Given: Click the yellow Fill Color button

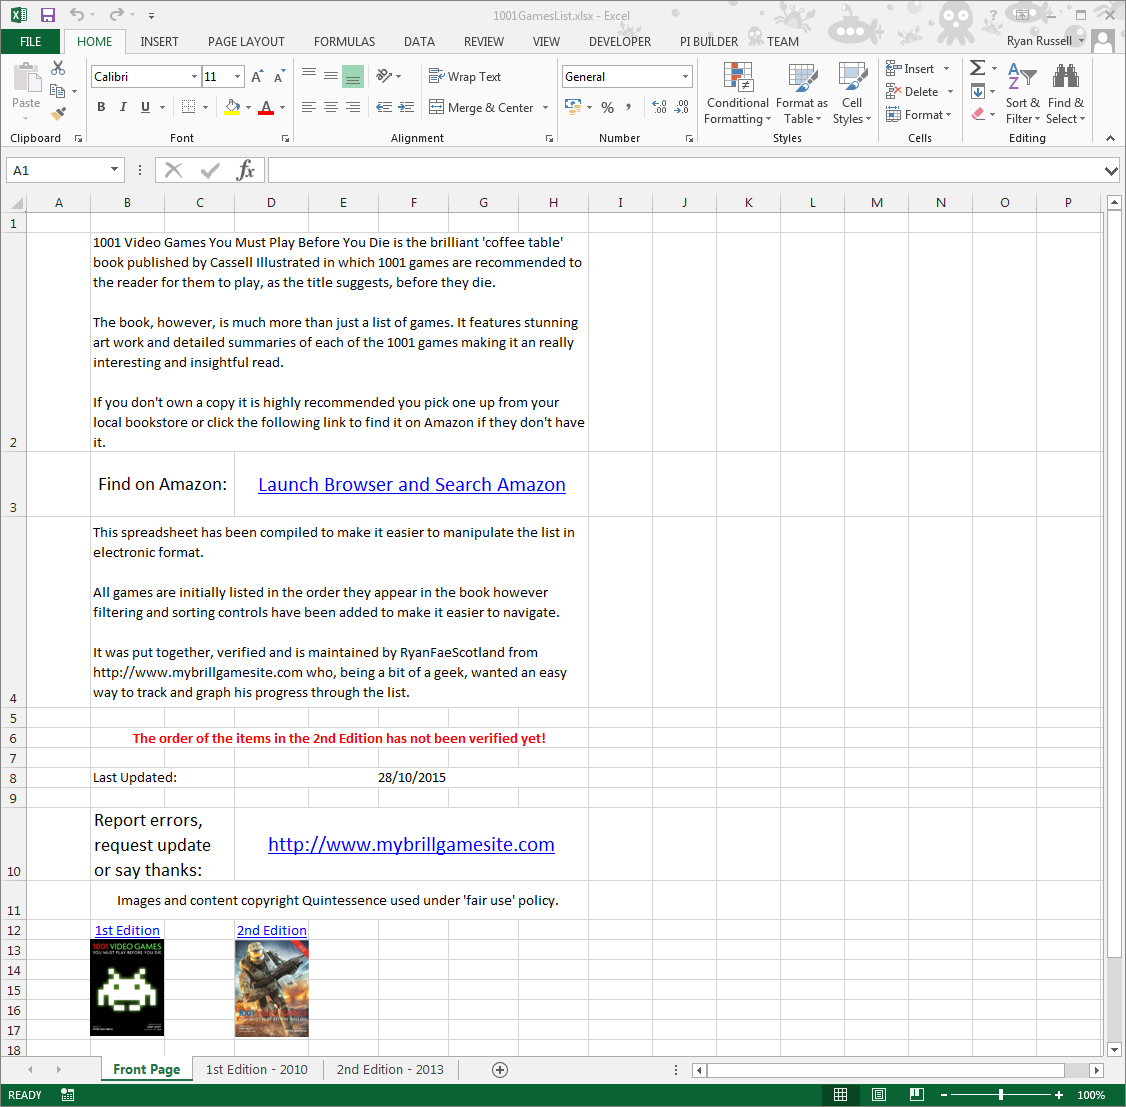Looking at the screenshot, I should pyautogui.click(x=233, y=107).
